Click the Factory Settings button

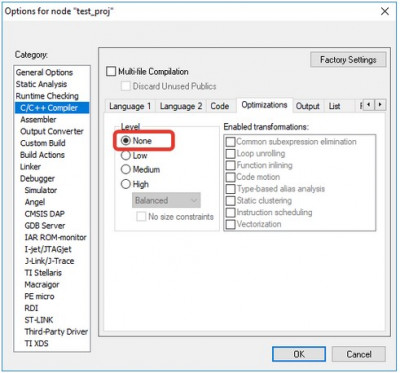pos(348,60)
